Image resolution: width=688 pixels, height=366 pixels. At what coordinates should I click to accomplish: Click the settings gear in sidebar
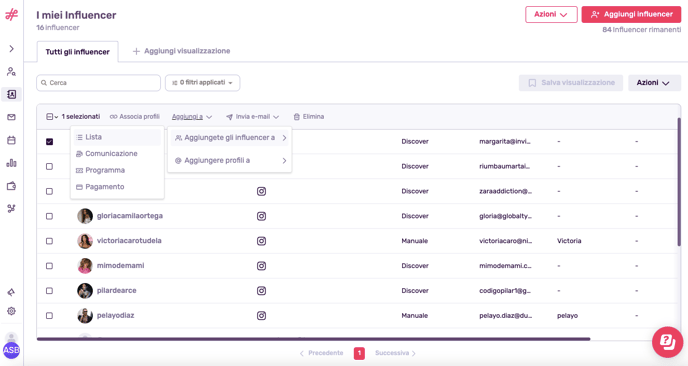(x=11, y=311)
